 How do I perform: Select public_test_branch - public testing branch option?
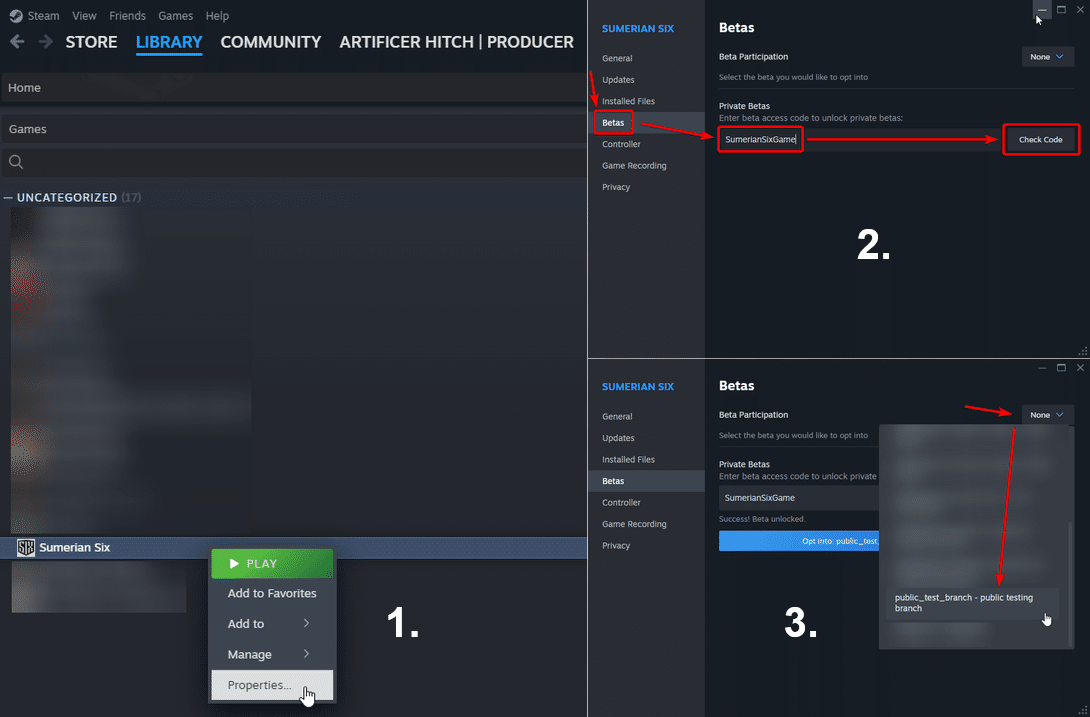pyautogui.click(x=972, y=603)
